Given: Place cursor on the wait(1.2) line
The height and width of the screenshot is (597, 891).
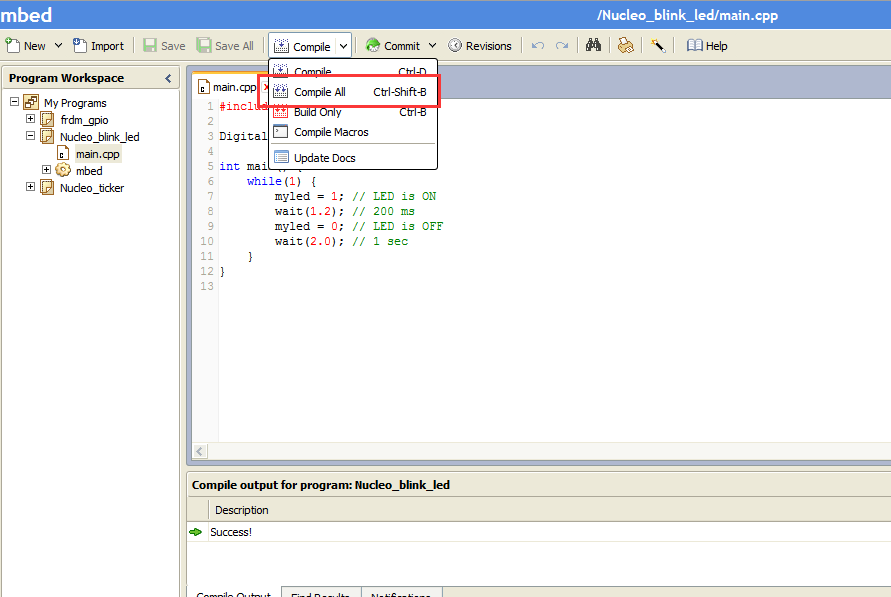Looking at the screenshot, I should tap(344, 211).
